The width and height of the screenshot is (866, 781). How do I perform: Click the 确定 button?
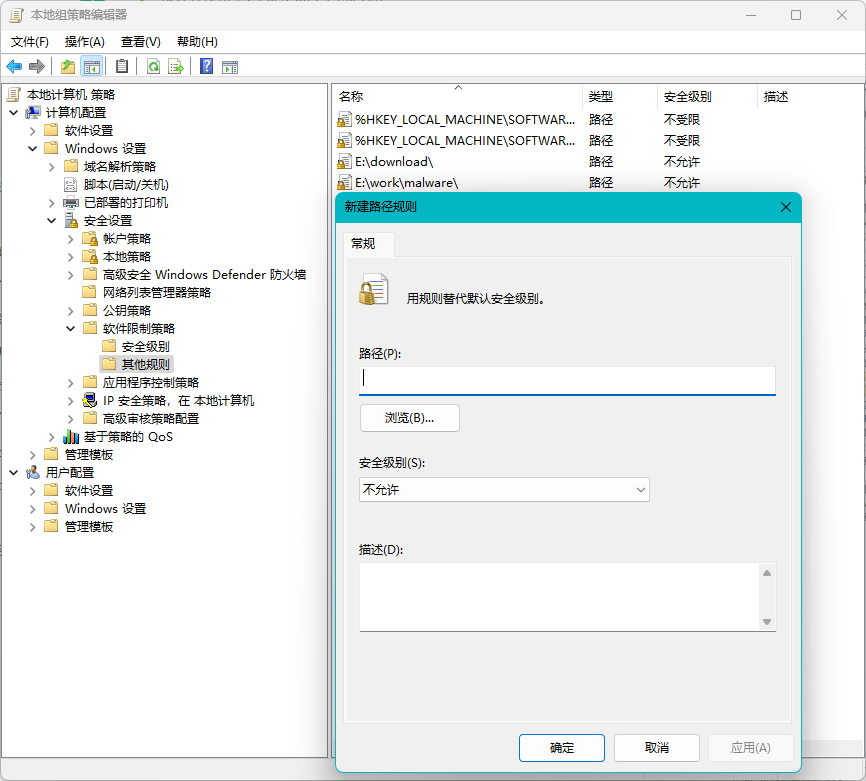562,748
